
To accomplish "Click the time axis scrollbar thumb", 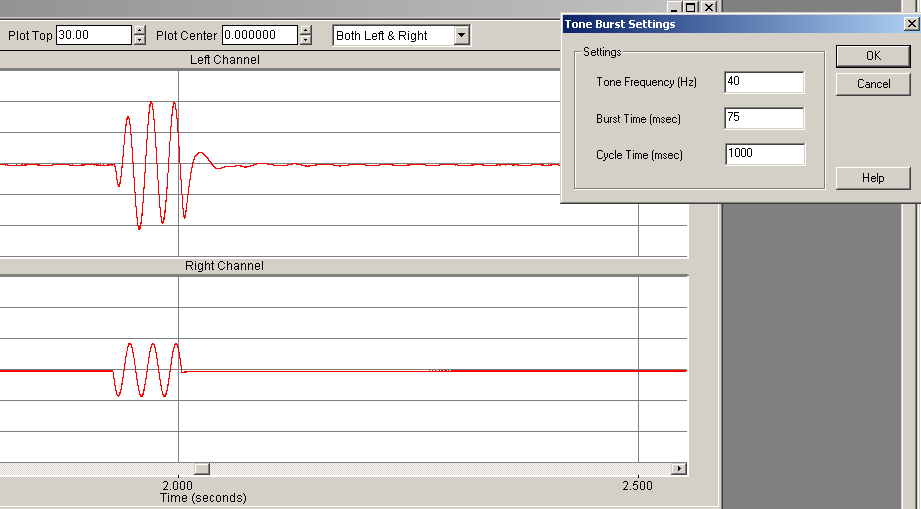I will tap(202, 468).
